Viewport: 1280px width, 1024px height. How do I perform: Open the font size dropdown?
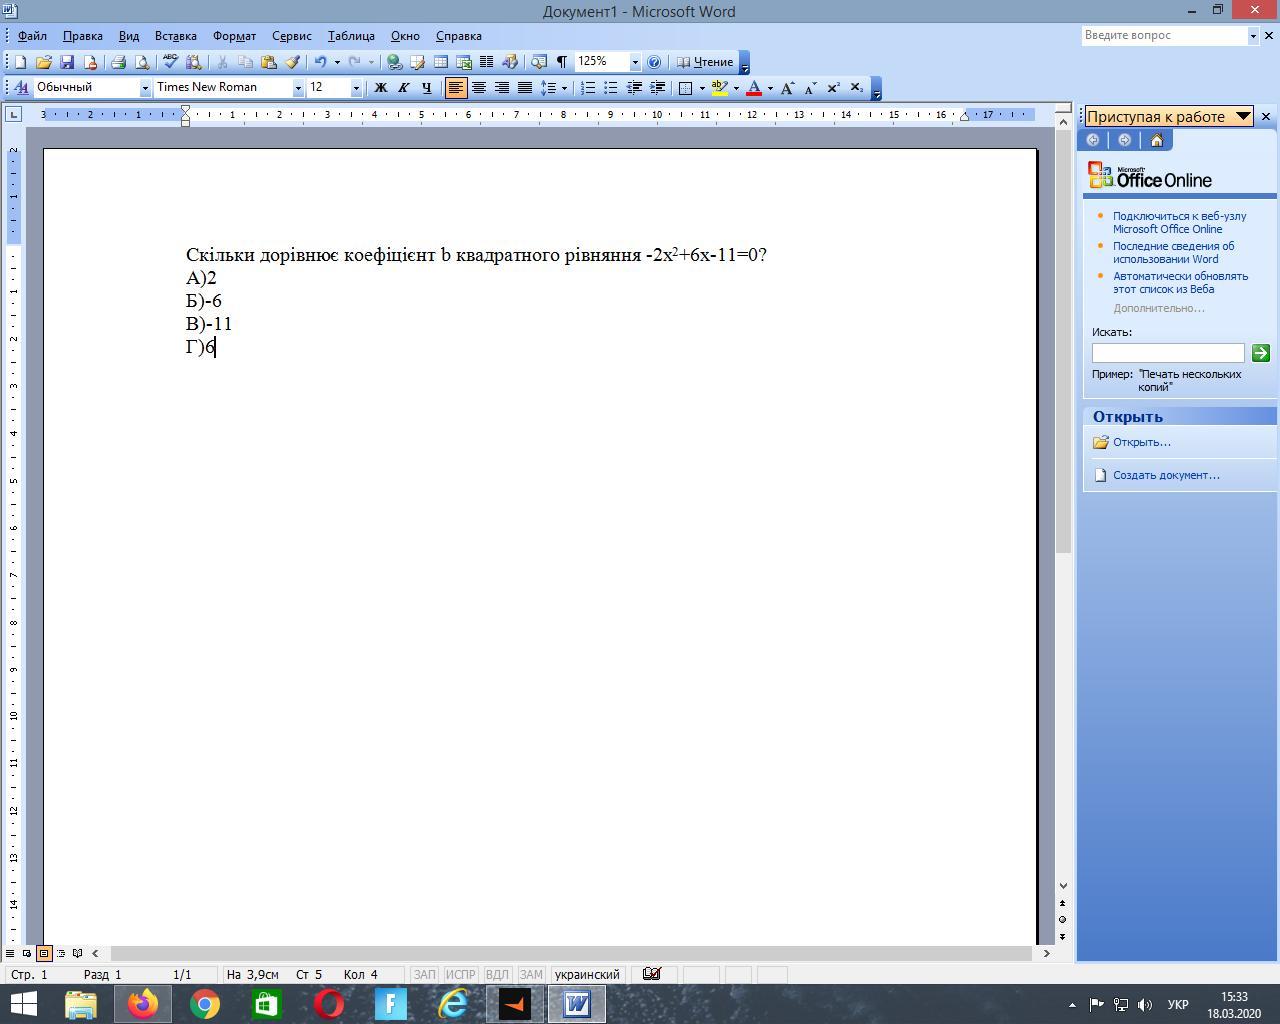[x=356, y=88]
